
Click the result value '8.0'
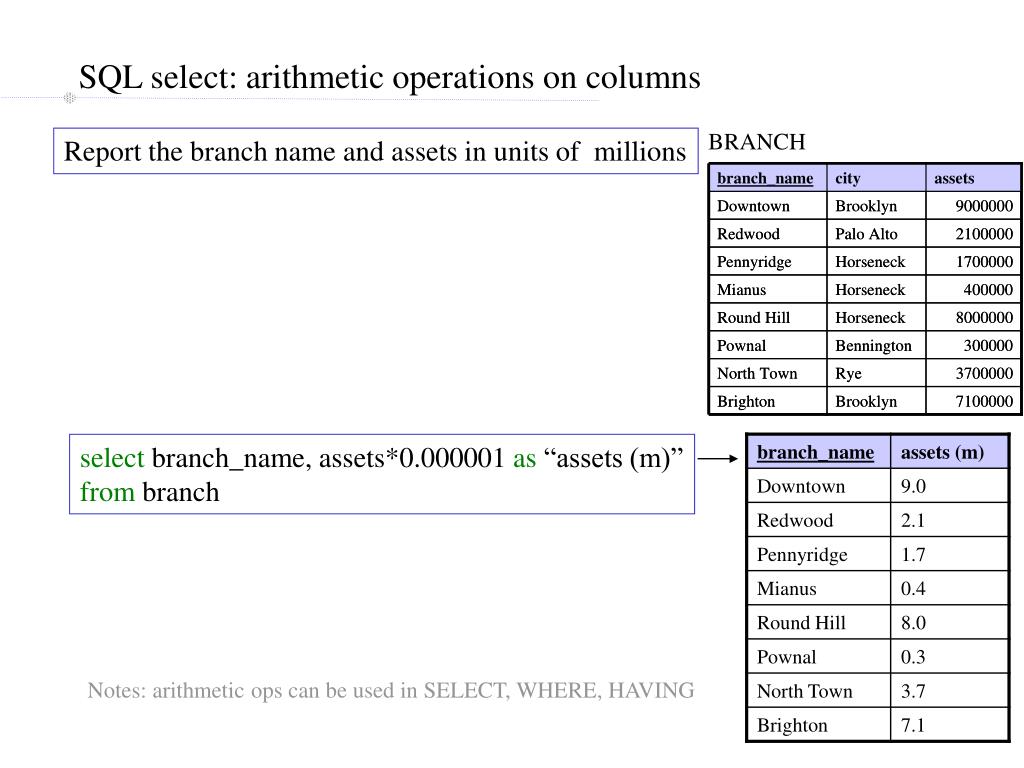coord(913,623)
